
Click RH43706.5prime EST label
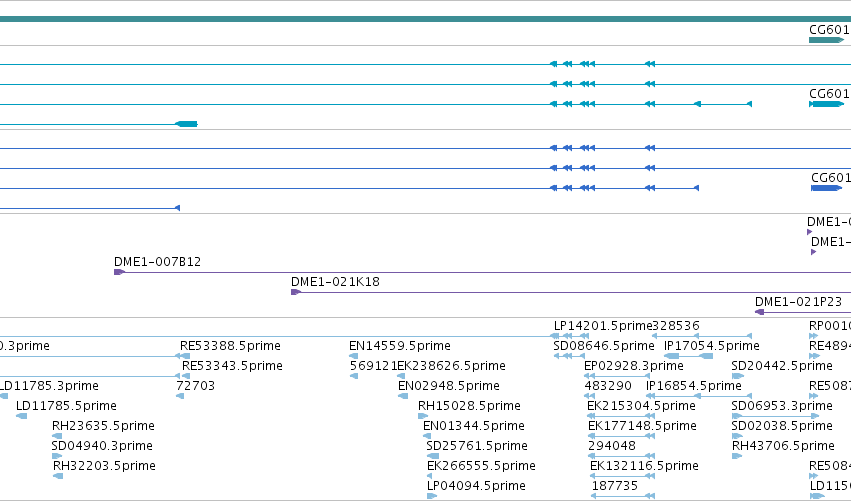point(783,446)
